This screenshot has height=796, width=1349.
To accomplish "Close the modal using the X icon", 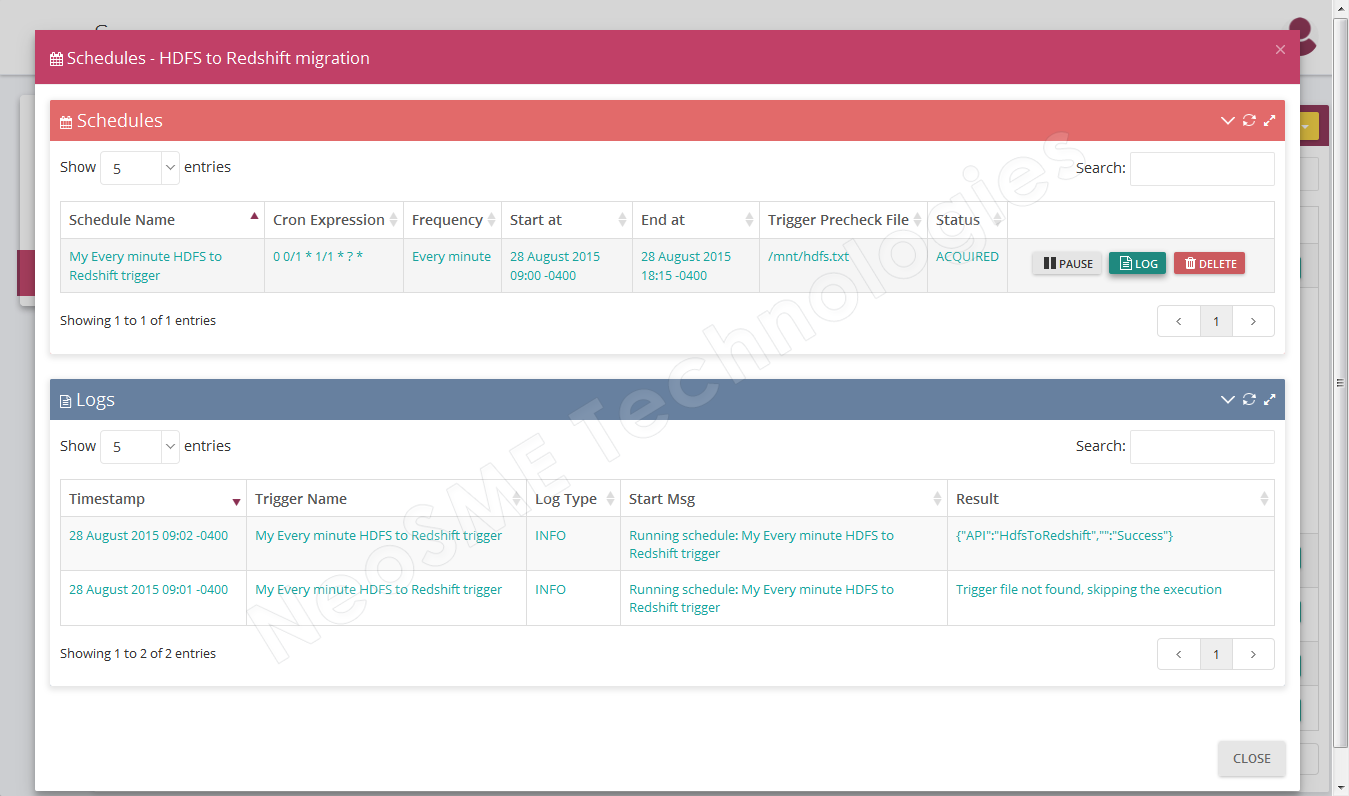I will 1280,50.
